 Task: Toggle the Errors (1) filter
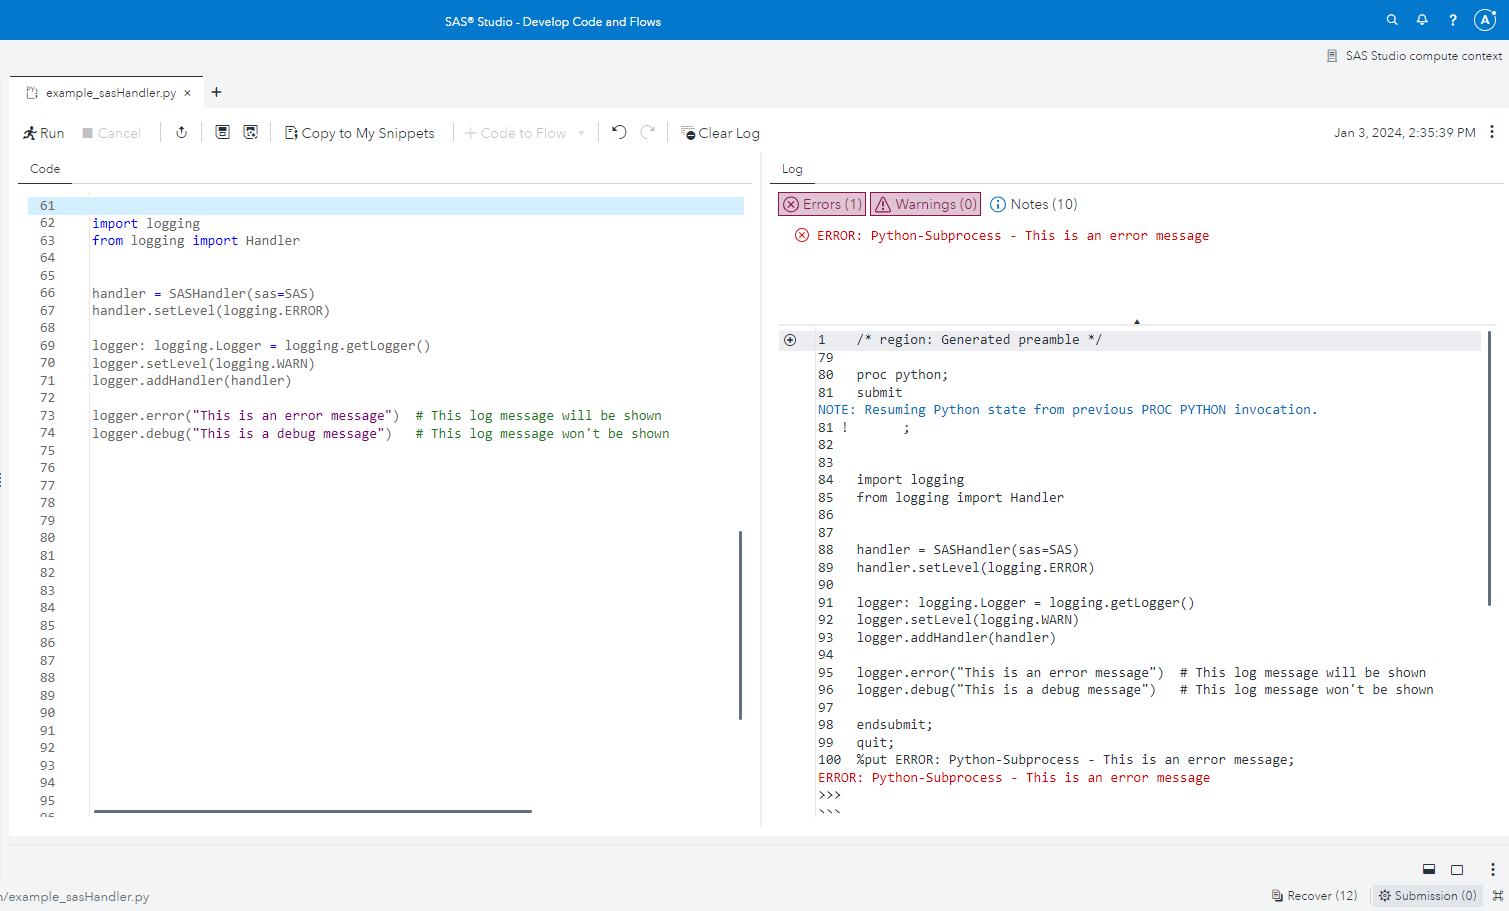pyautogui.click(x=822, y=204)
